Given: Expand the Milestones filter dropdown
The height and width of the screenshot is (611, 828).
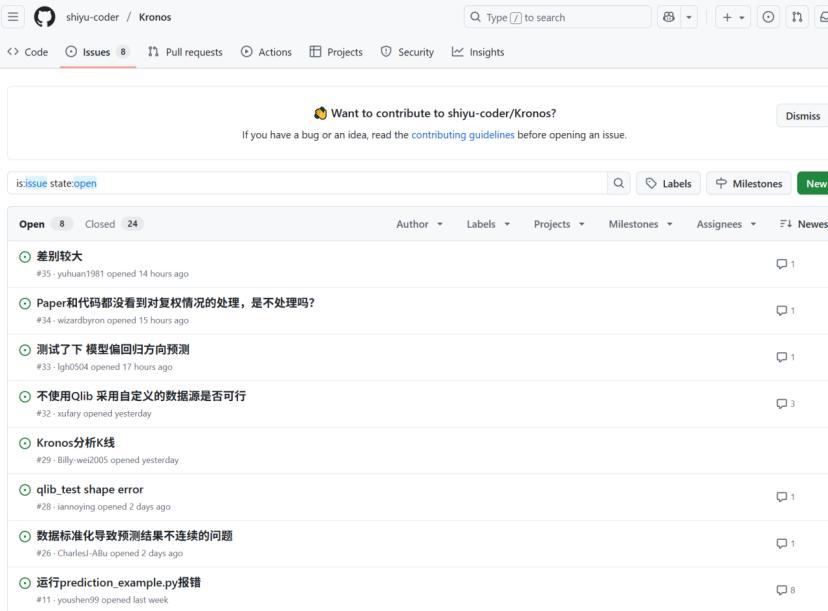Looking at the screenshot, I should coord(640,224).
